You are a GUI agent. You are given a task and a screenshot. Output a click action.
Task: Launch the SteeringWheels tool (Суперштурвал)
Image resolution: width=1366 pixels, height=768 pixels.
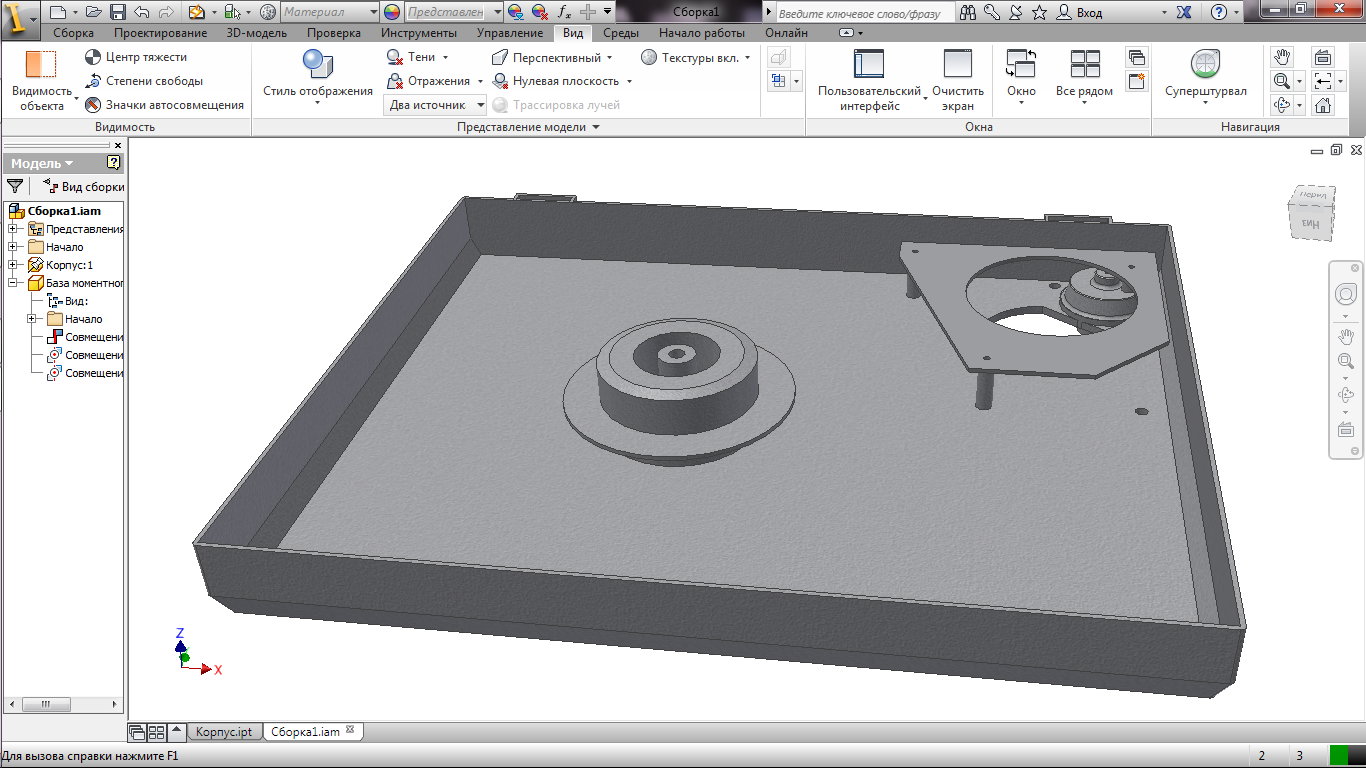tap(1205, 65)
